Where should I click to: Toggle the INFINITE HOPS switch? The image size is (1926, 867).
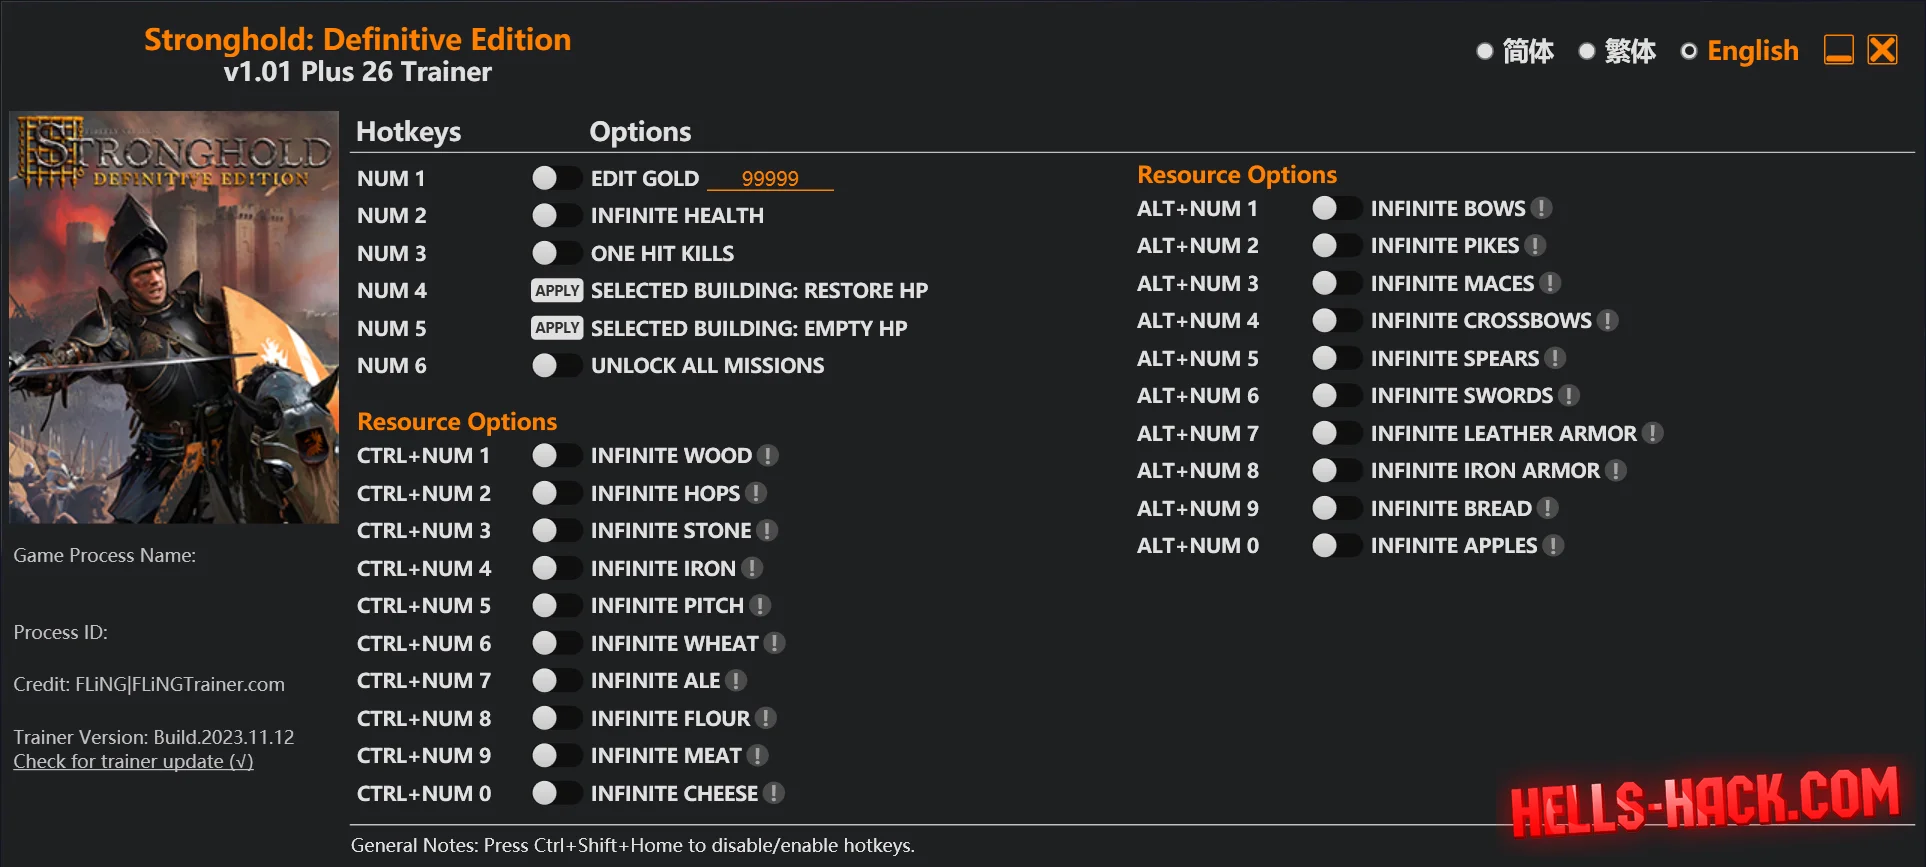pos(556,493)
